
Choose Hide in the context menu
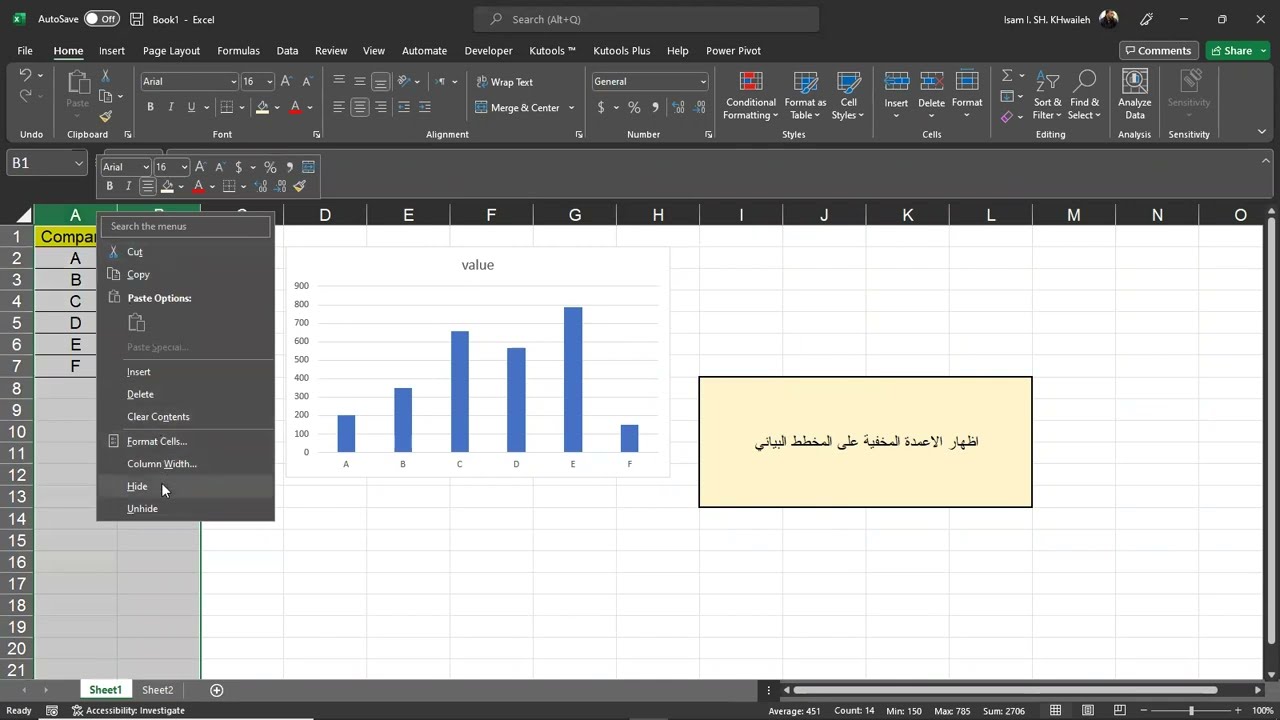click(185, 486)
